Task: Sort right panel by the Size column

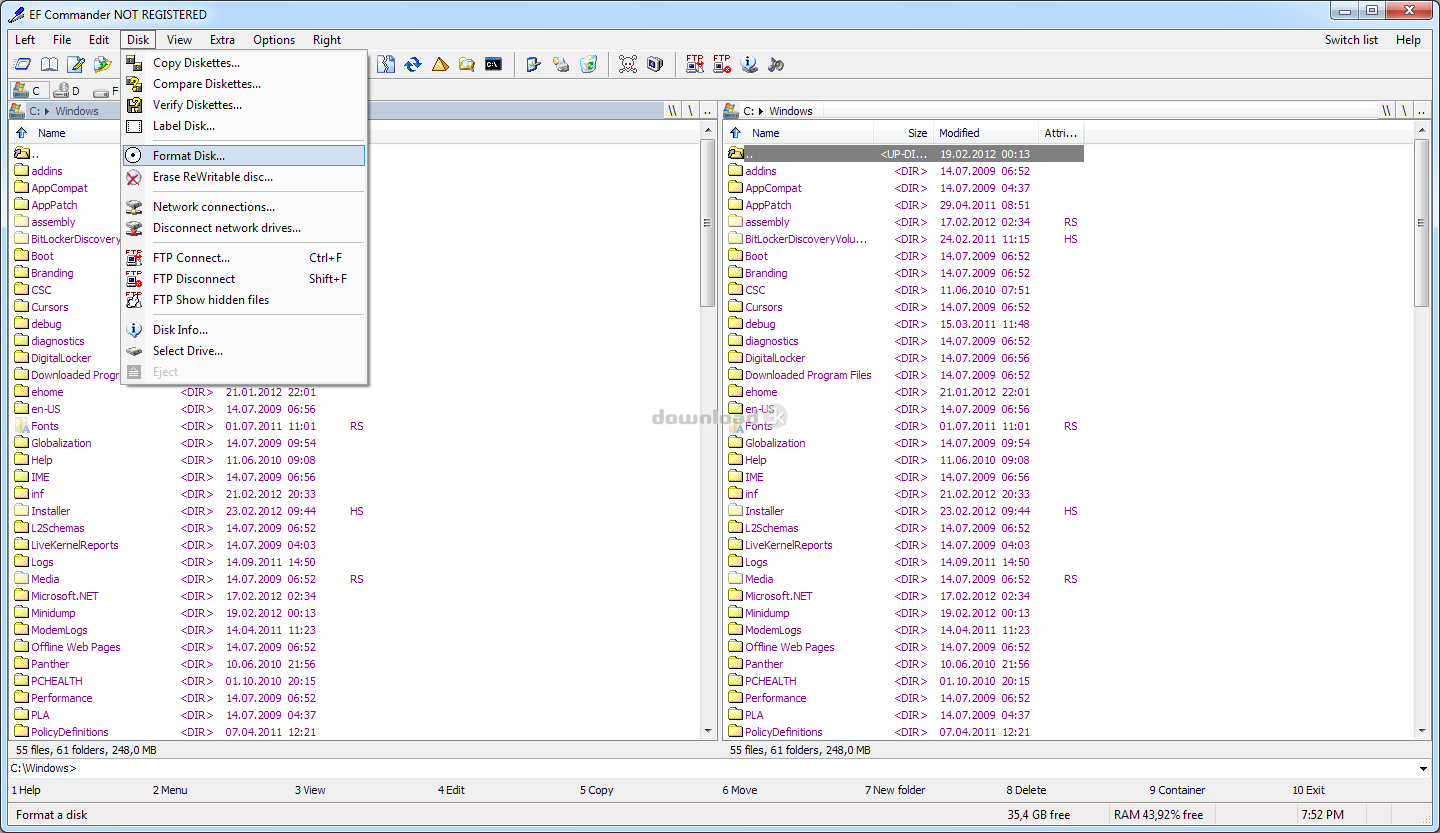Action: [x=904, y=133]
